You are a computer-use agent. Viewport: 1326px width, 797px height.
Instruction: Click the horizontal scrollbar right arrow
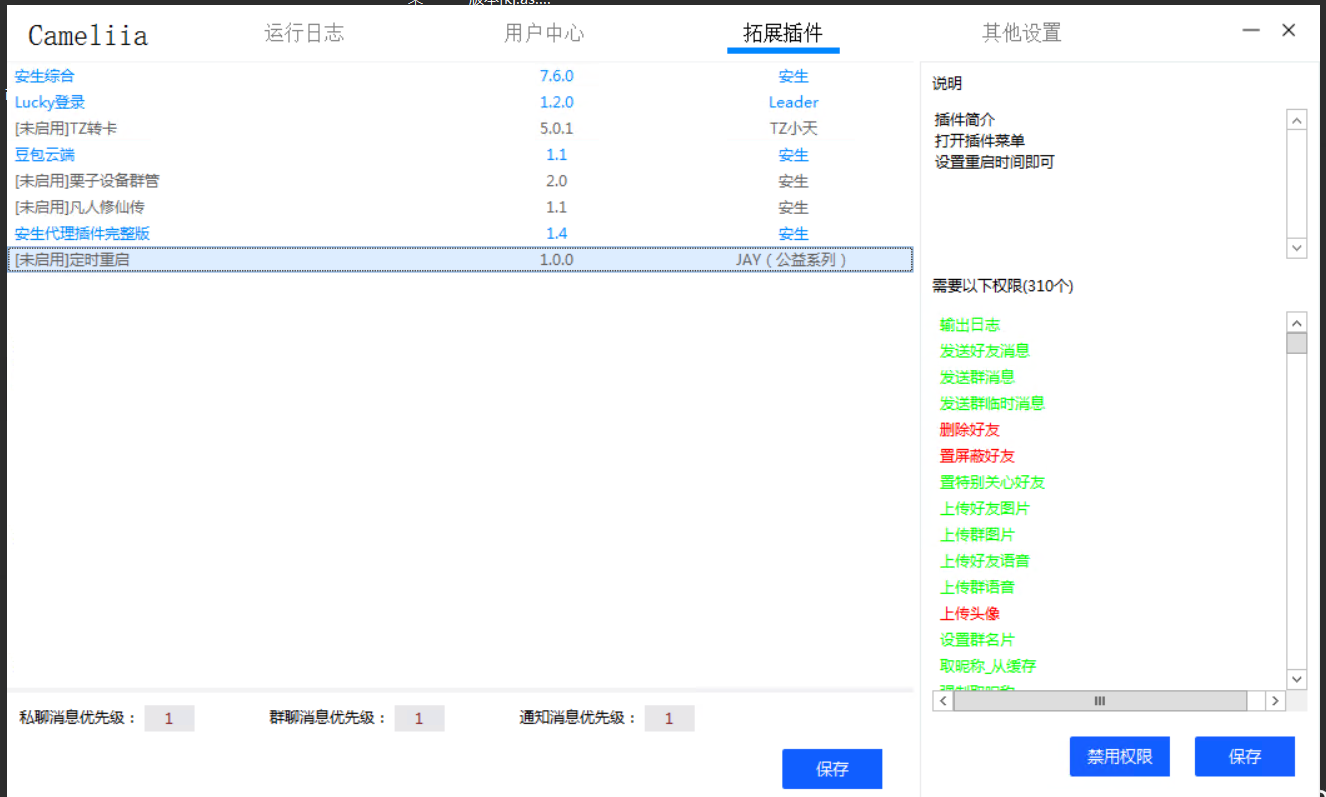[1276, 701]
